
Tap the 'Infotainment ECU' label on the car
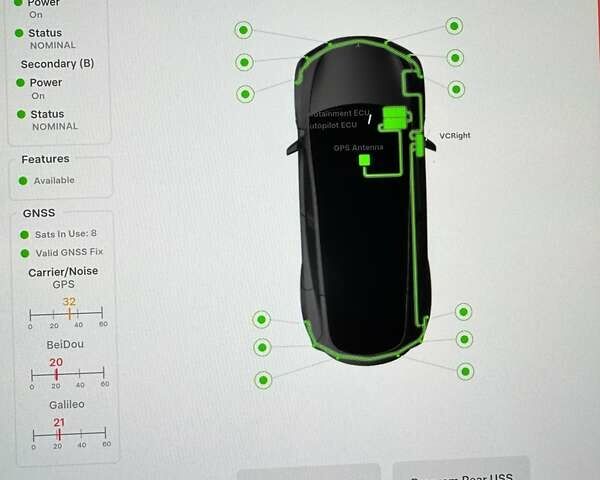click(339, 114)
